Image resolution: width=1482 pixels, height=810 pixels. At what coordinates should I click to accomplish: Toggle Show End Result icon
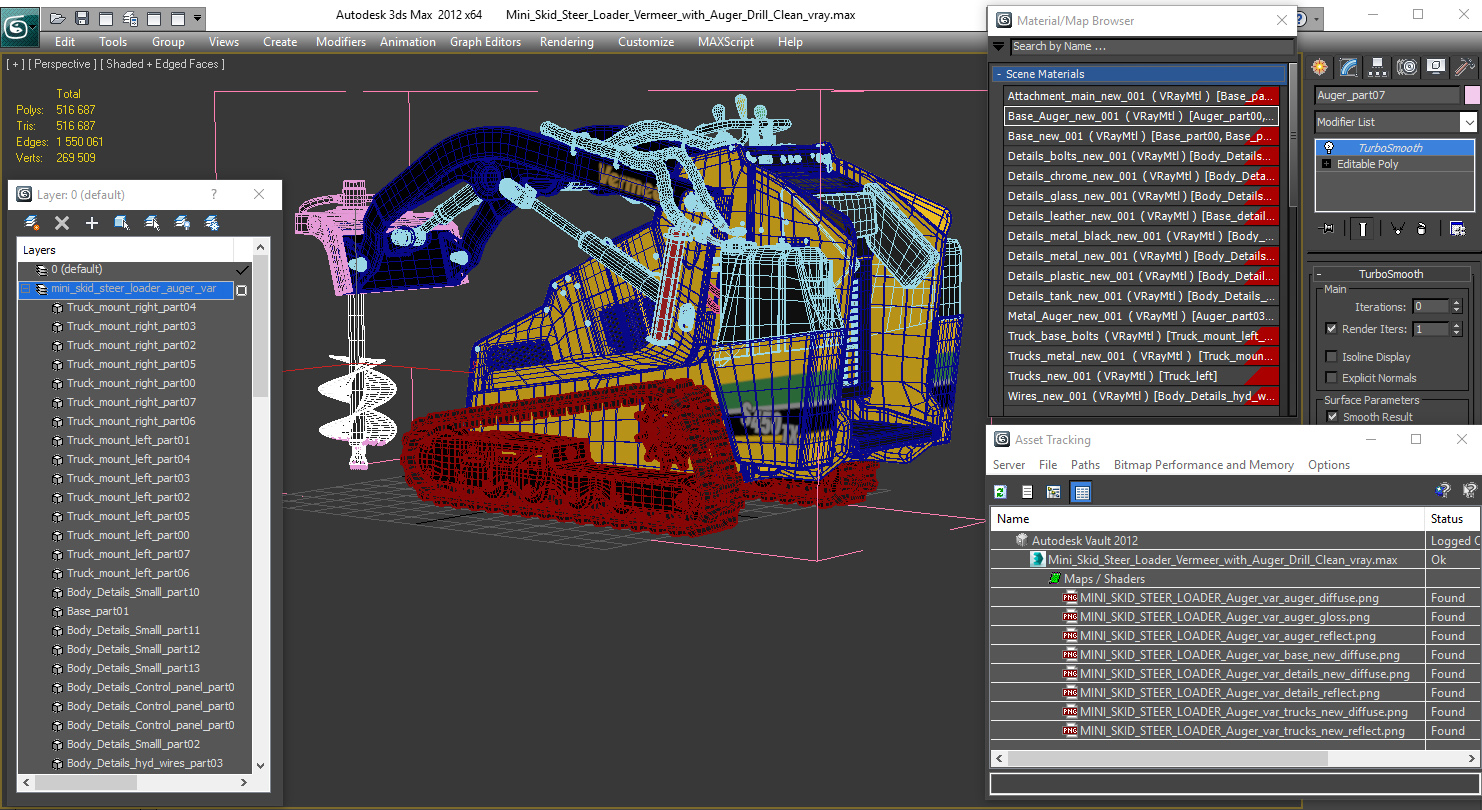coord(1363,229)
